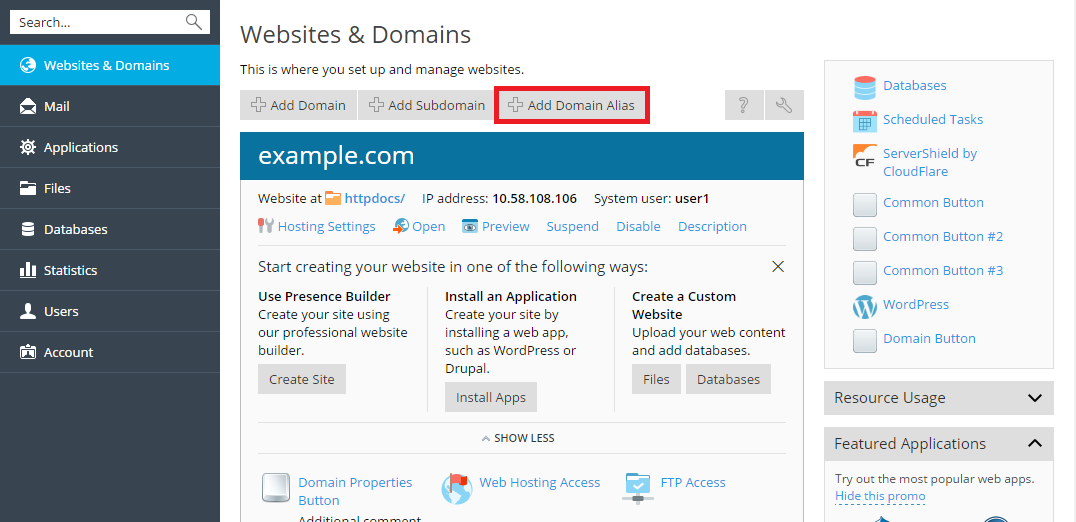Click the ServerShield CloudFlare icon
1076x522 pixels.
coord(864,155)
